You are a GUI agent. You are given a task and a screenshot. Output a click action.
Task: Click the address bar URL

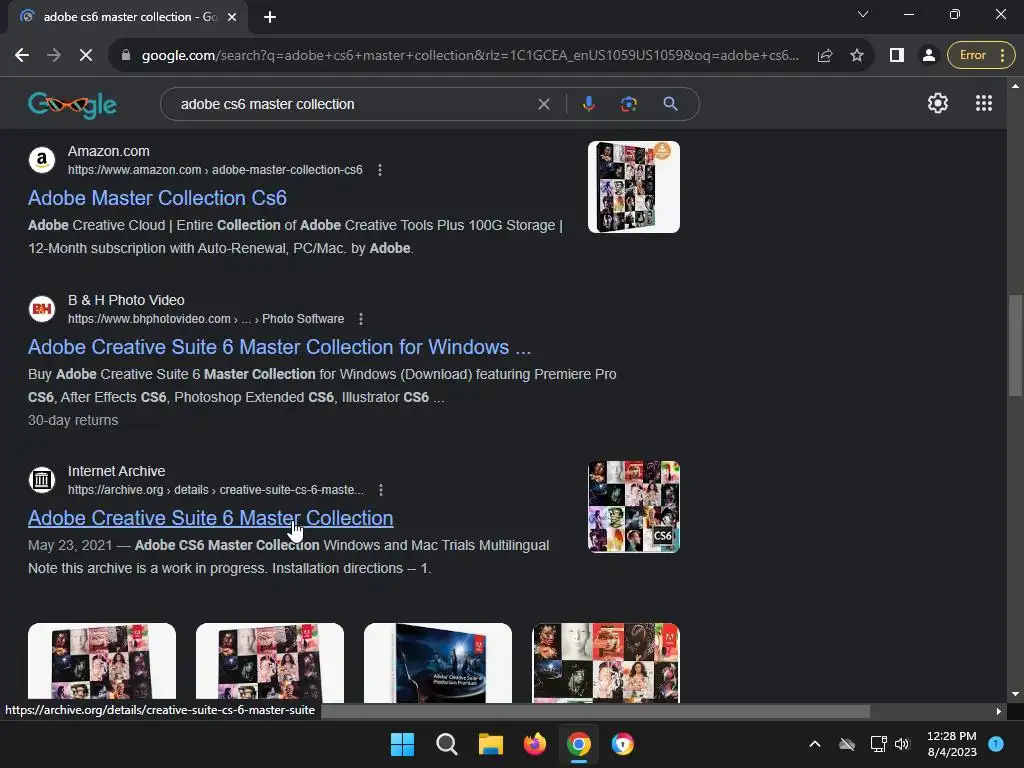470,56
